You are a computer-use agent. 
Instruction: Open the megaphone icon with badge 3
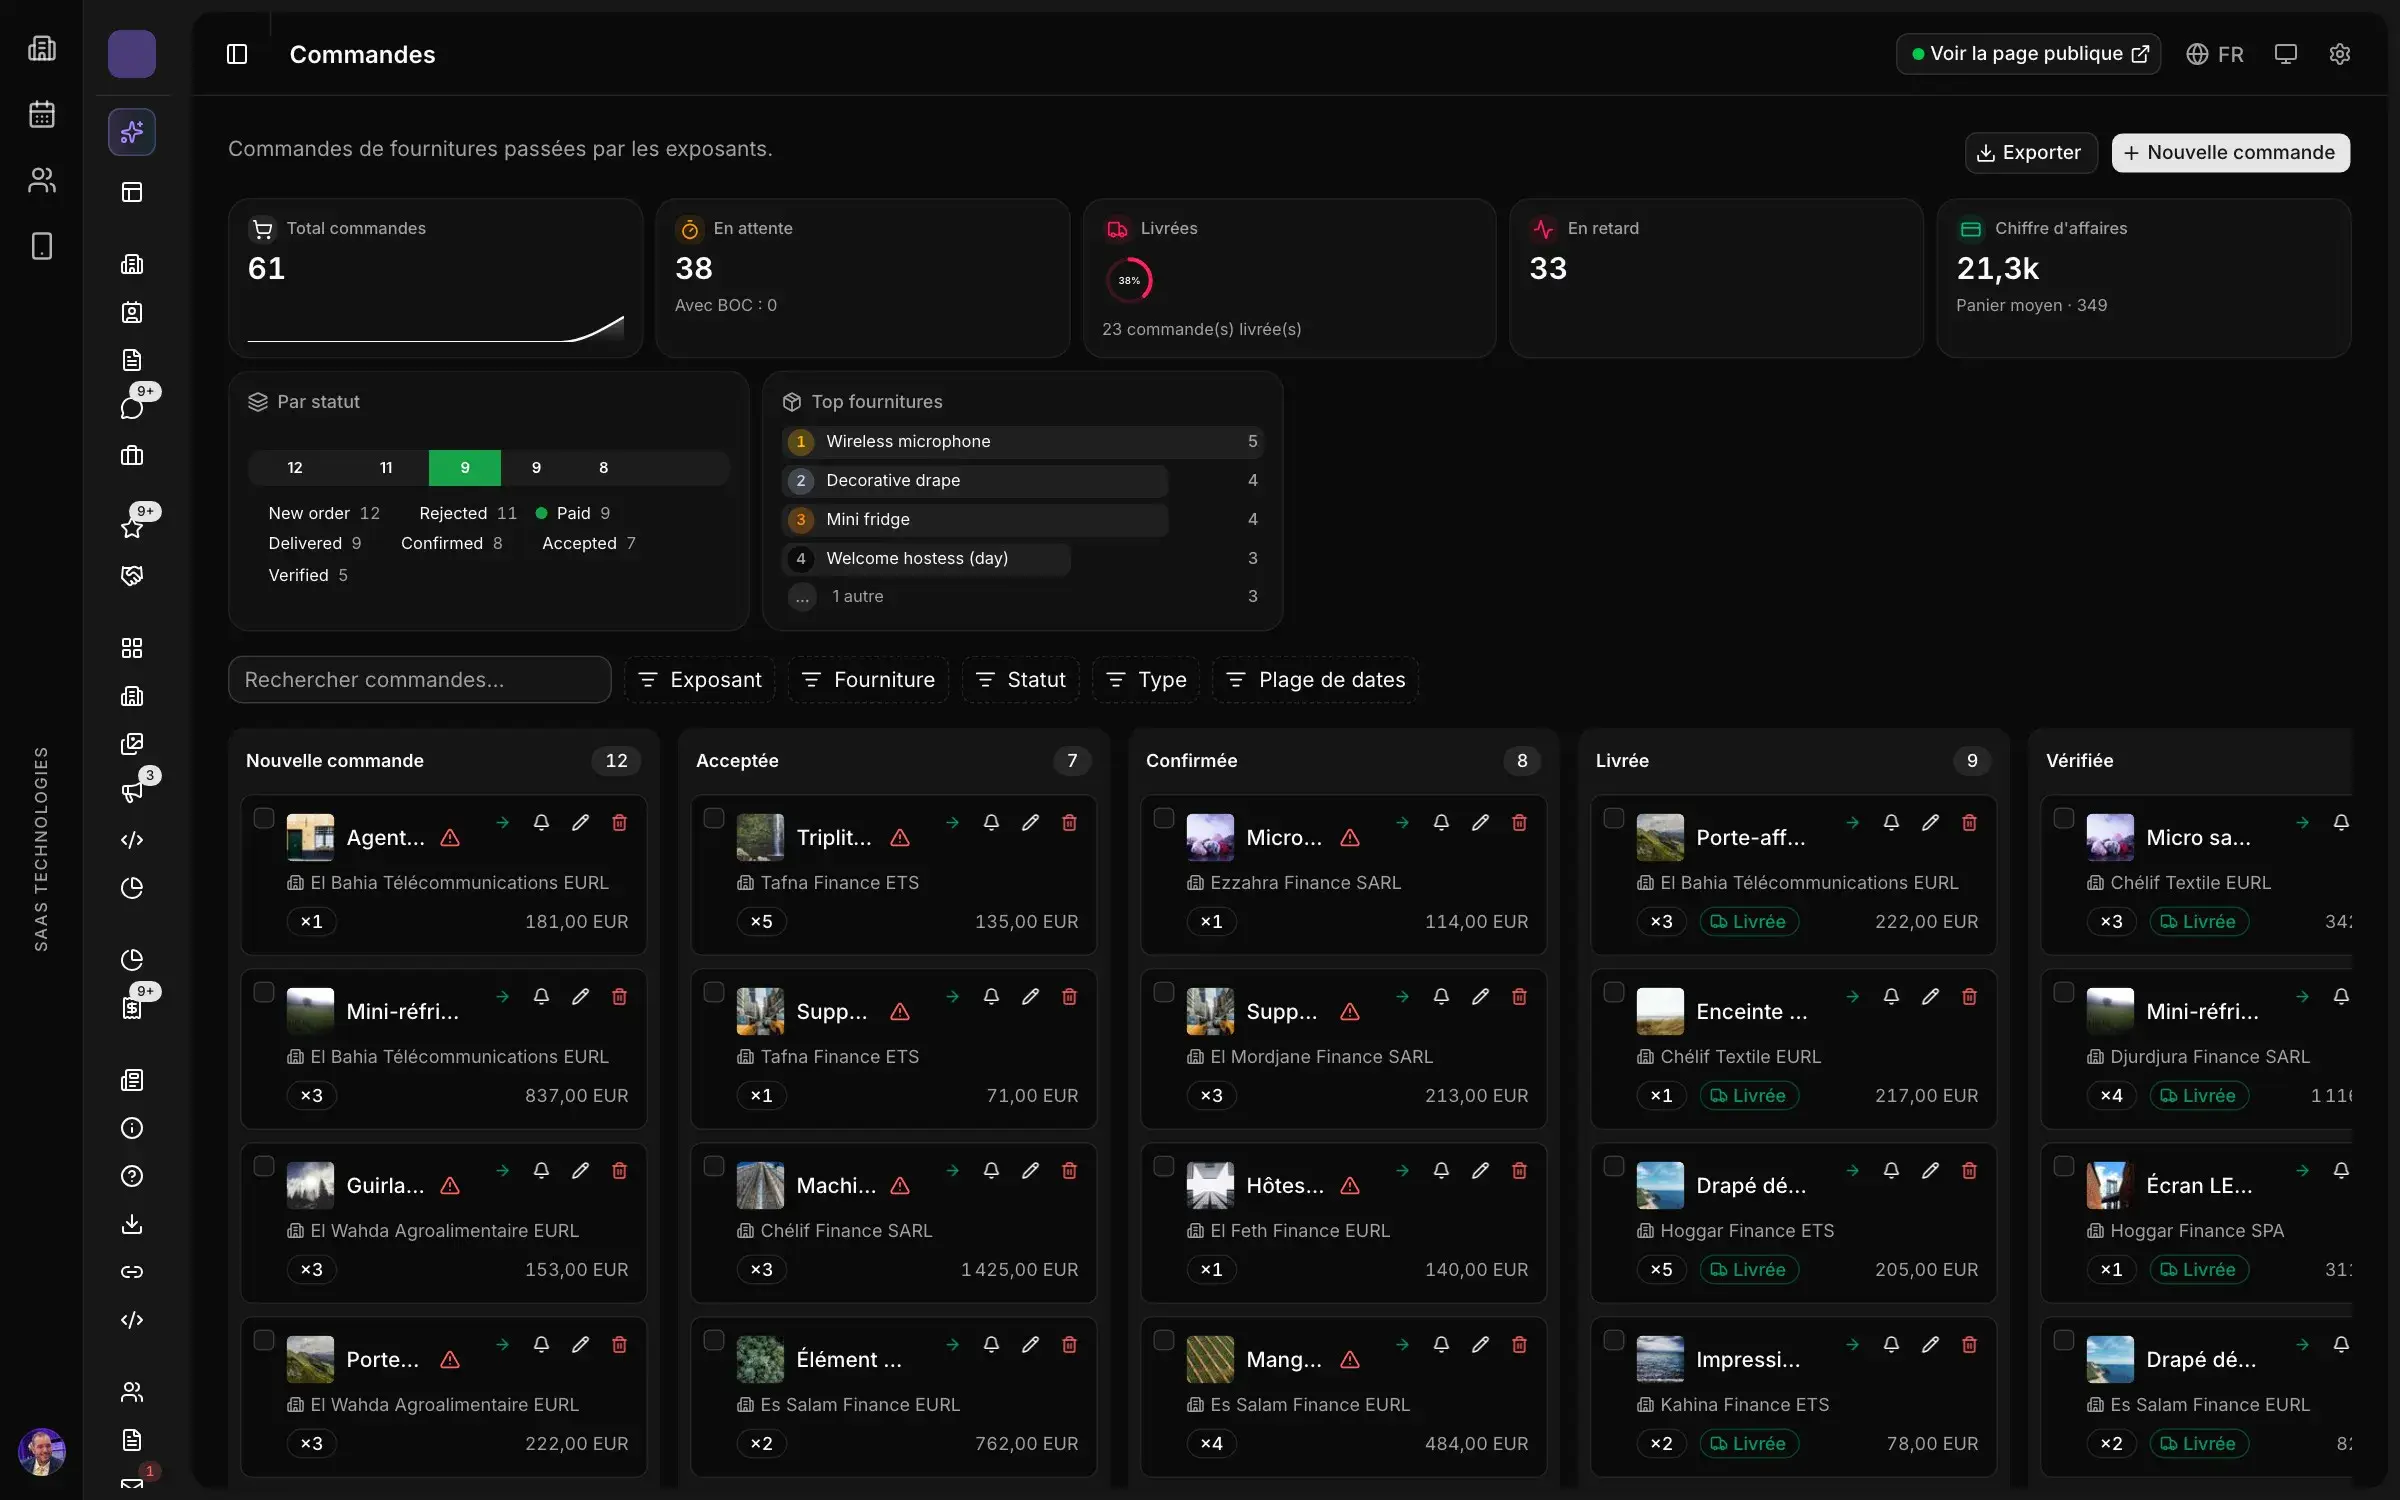[132, 792]
